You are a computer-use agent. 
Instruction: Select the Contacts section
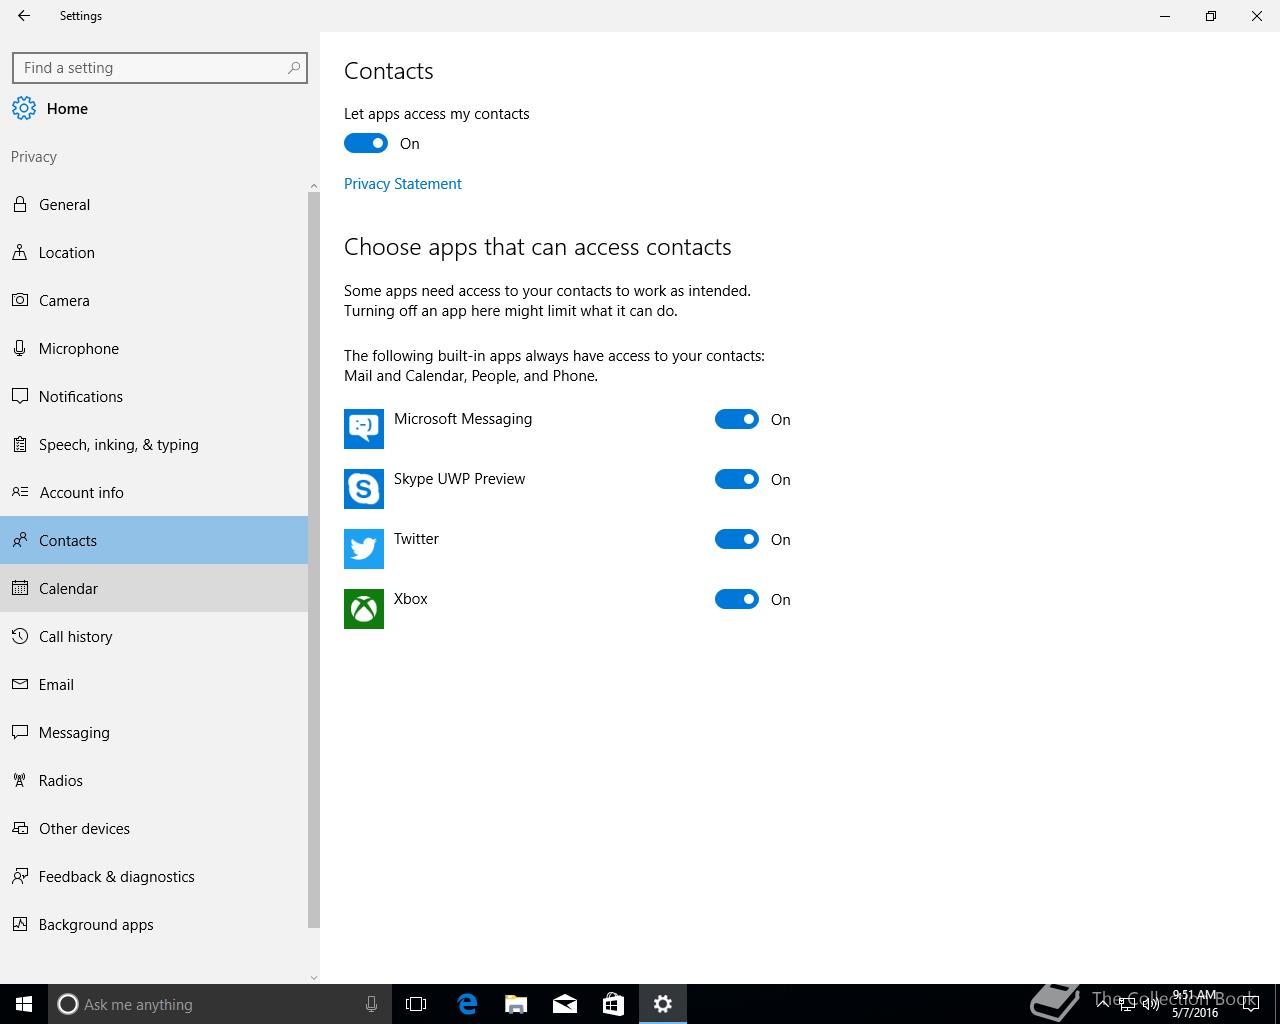click(154, 540)
